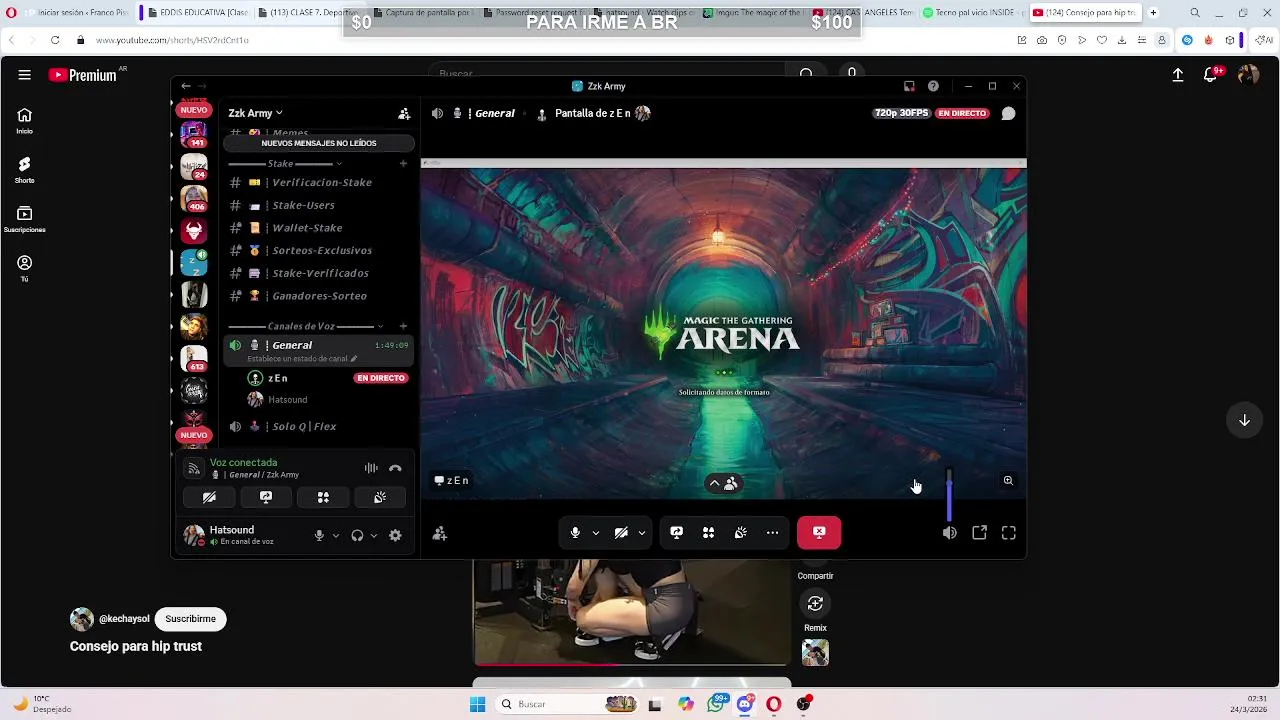Open the stream chat bubble icon
The image size is (1280, 720).
(x=1008, y=113)
